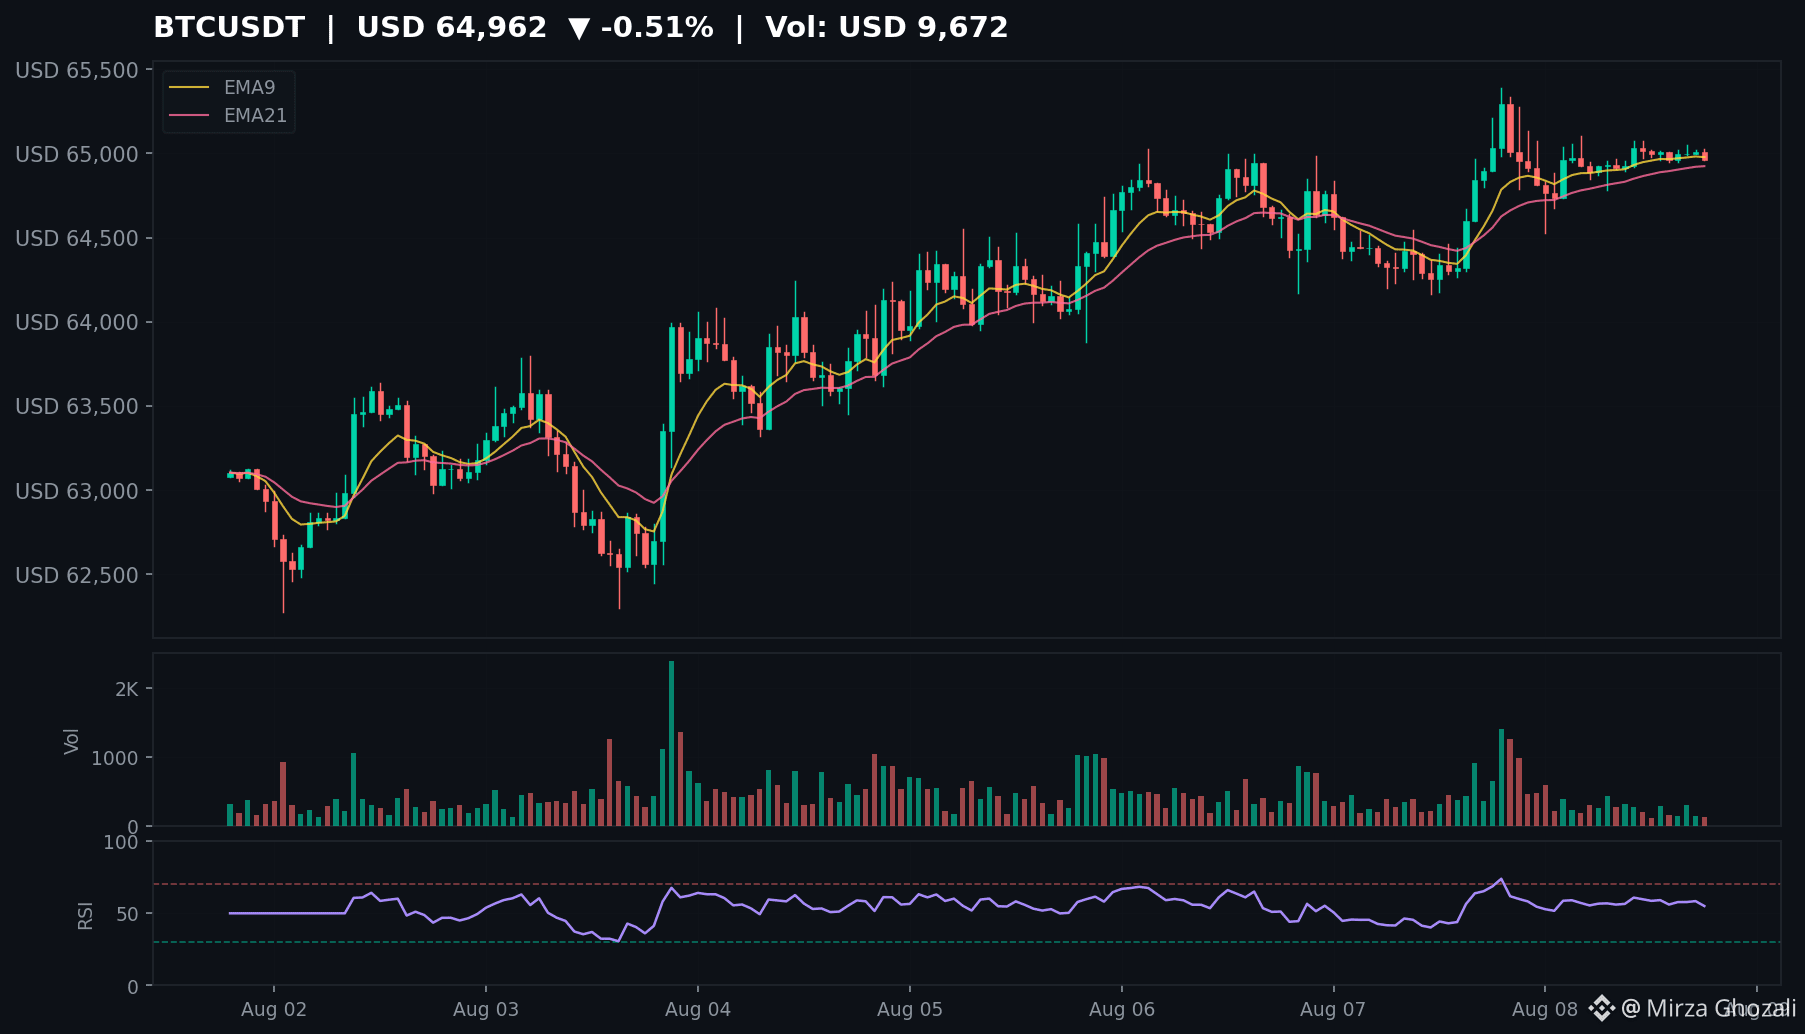Click the tallest green volume bar
This screenshot has height=1034, width=1805.
[672, 743]
